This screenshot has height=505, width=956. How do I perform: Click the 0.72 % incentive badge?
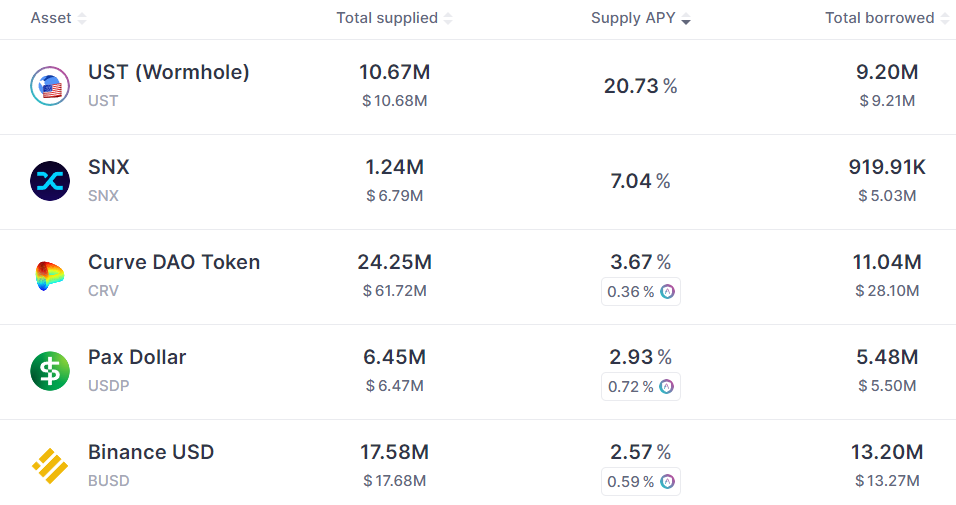tap(641, 387)
